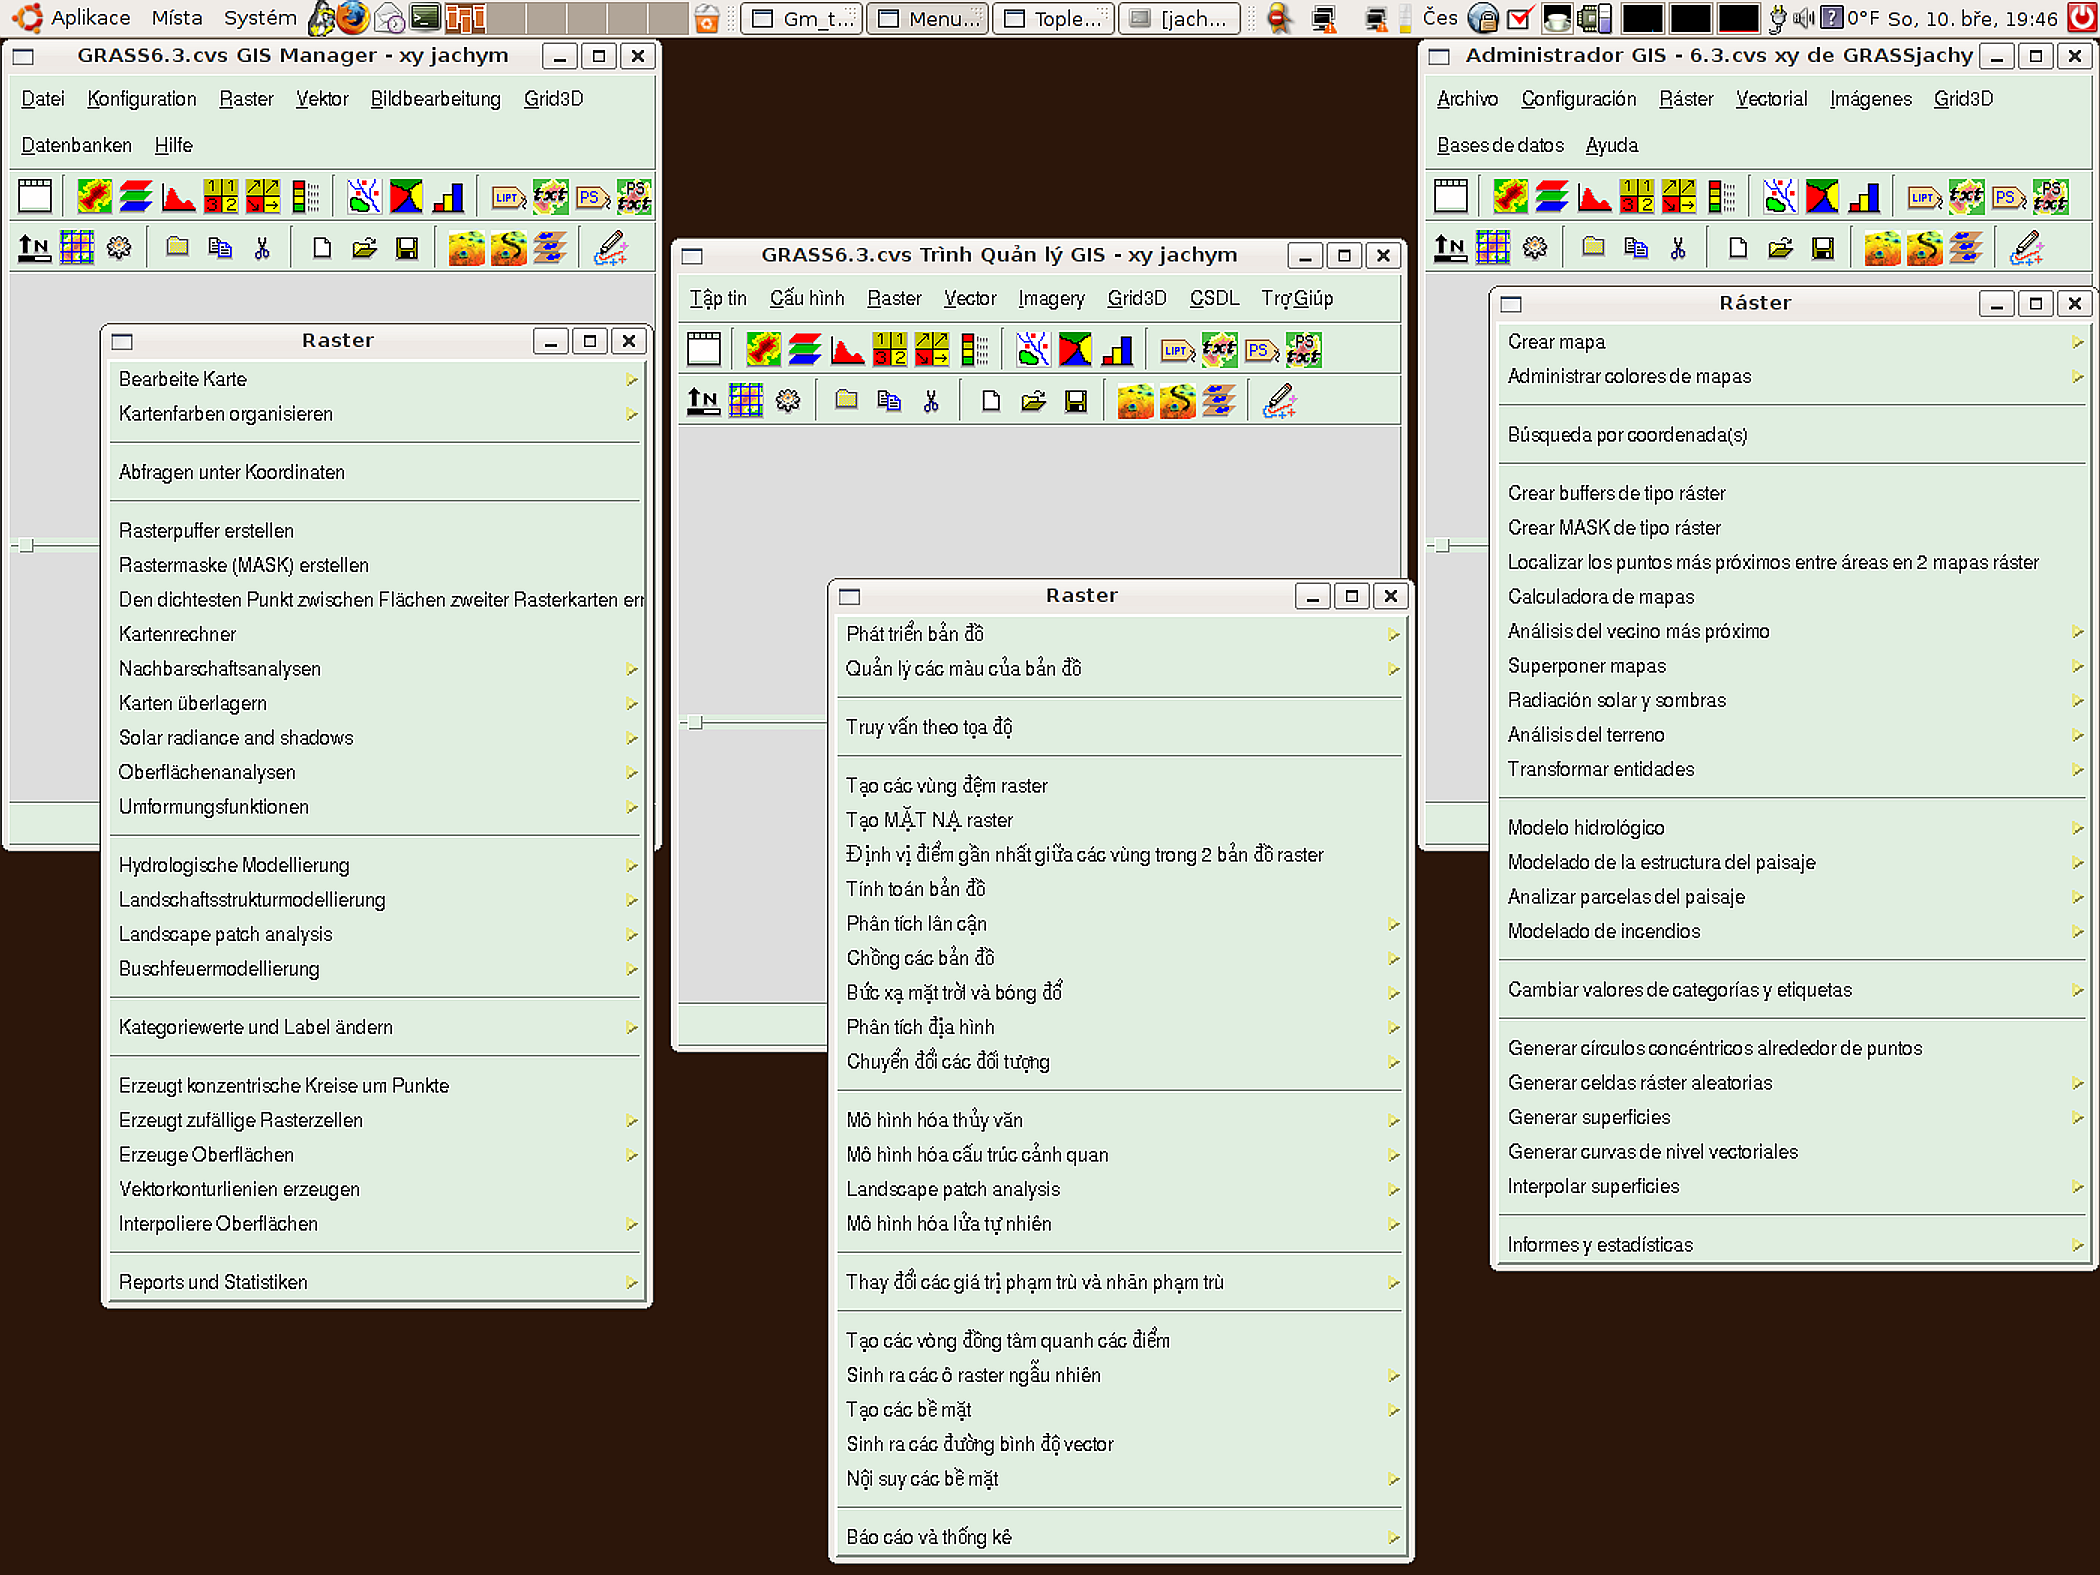Screen dimensions: 2100x1575
Task: Open the Systém menu in top panel
Action: point(259,18)
